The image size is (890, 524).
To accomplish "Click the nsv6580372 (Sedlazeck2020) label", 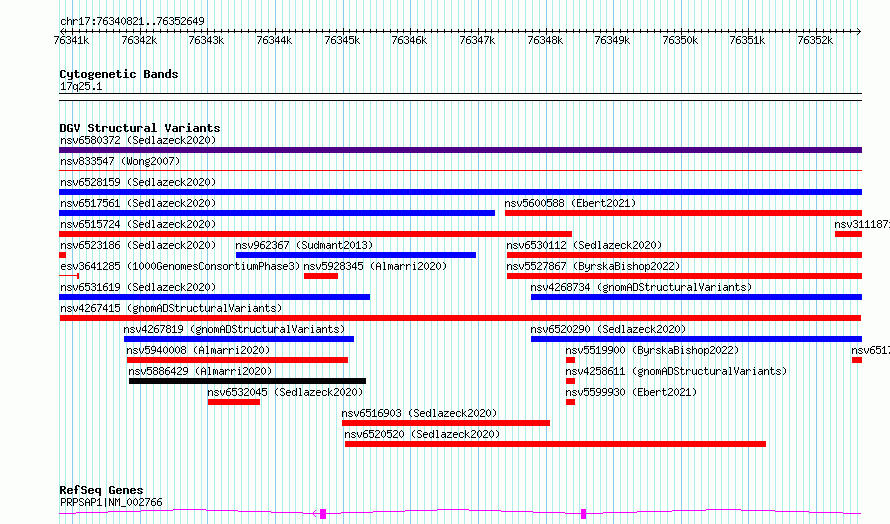I will [x=138, y=140].
